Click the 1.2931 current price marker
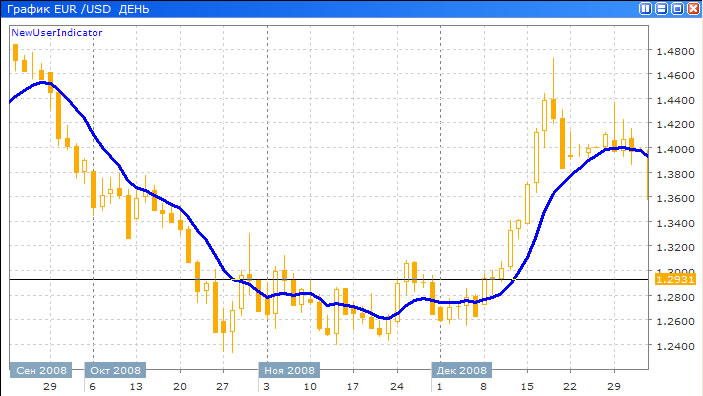This screenshot has width=703, height=396. point(675,279)
